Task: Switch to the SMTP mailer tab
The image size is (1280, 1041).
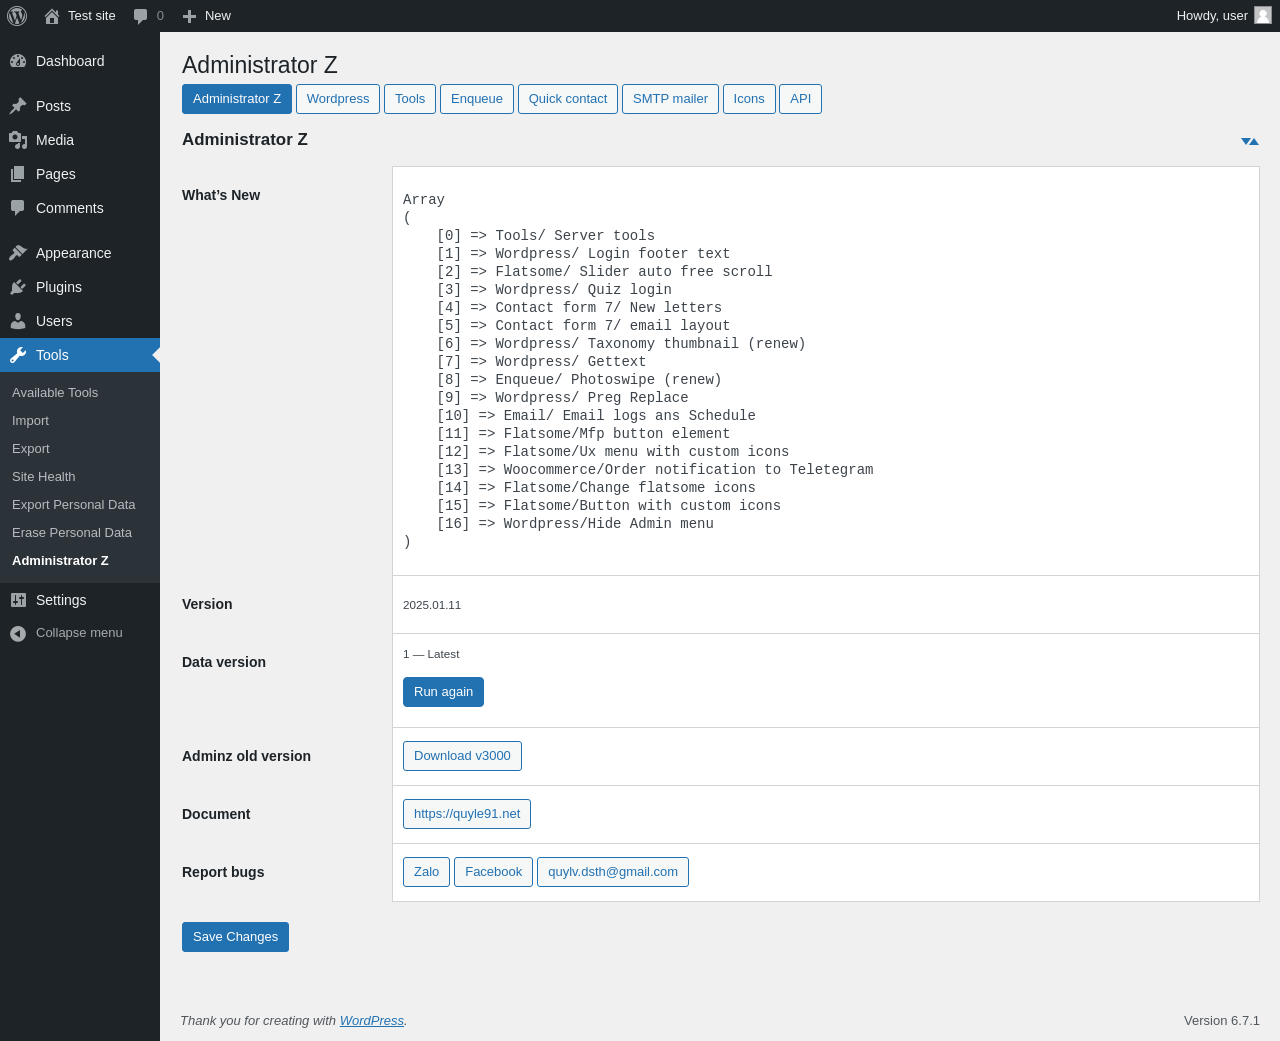Action: (670, 99)
